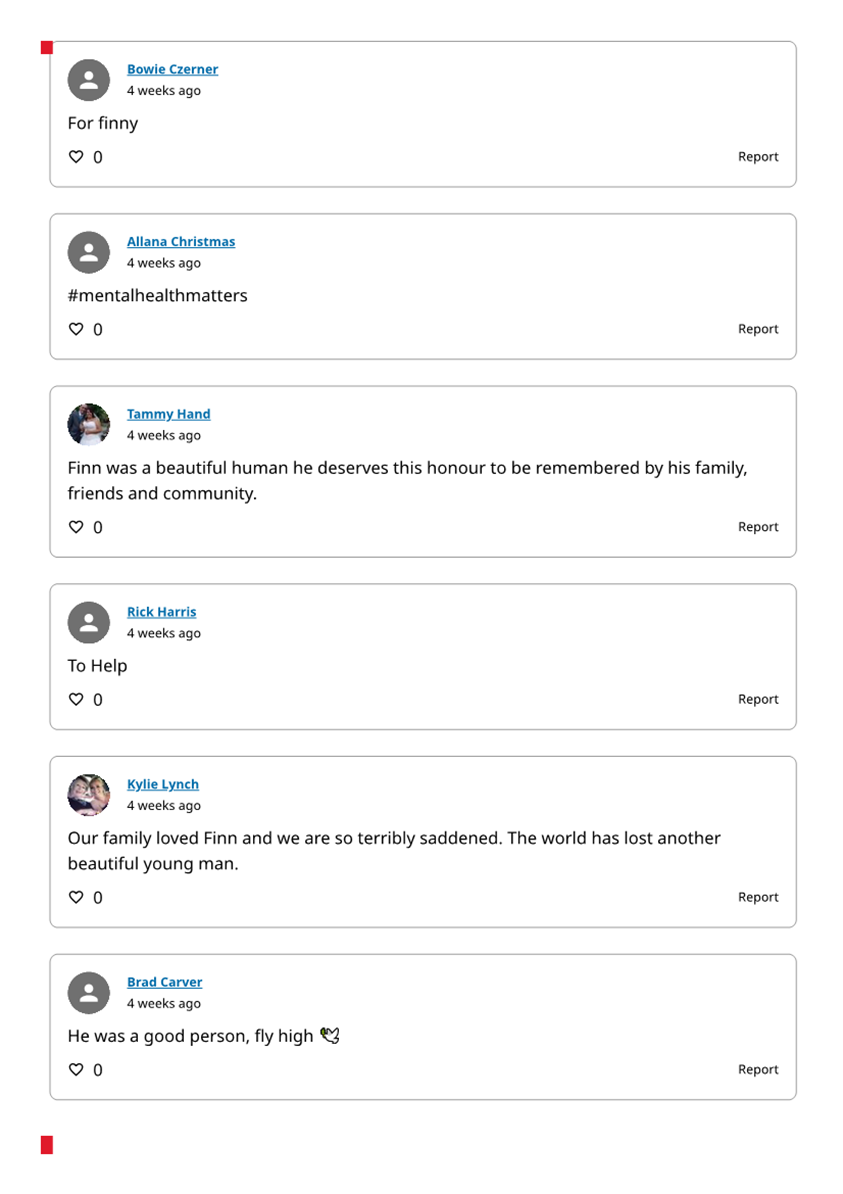Go to Kylie Lynch's profile link

(x=163, y=784)
